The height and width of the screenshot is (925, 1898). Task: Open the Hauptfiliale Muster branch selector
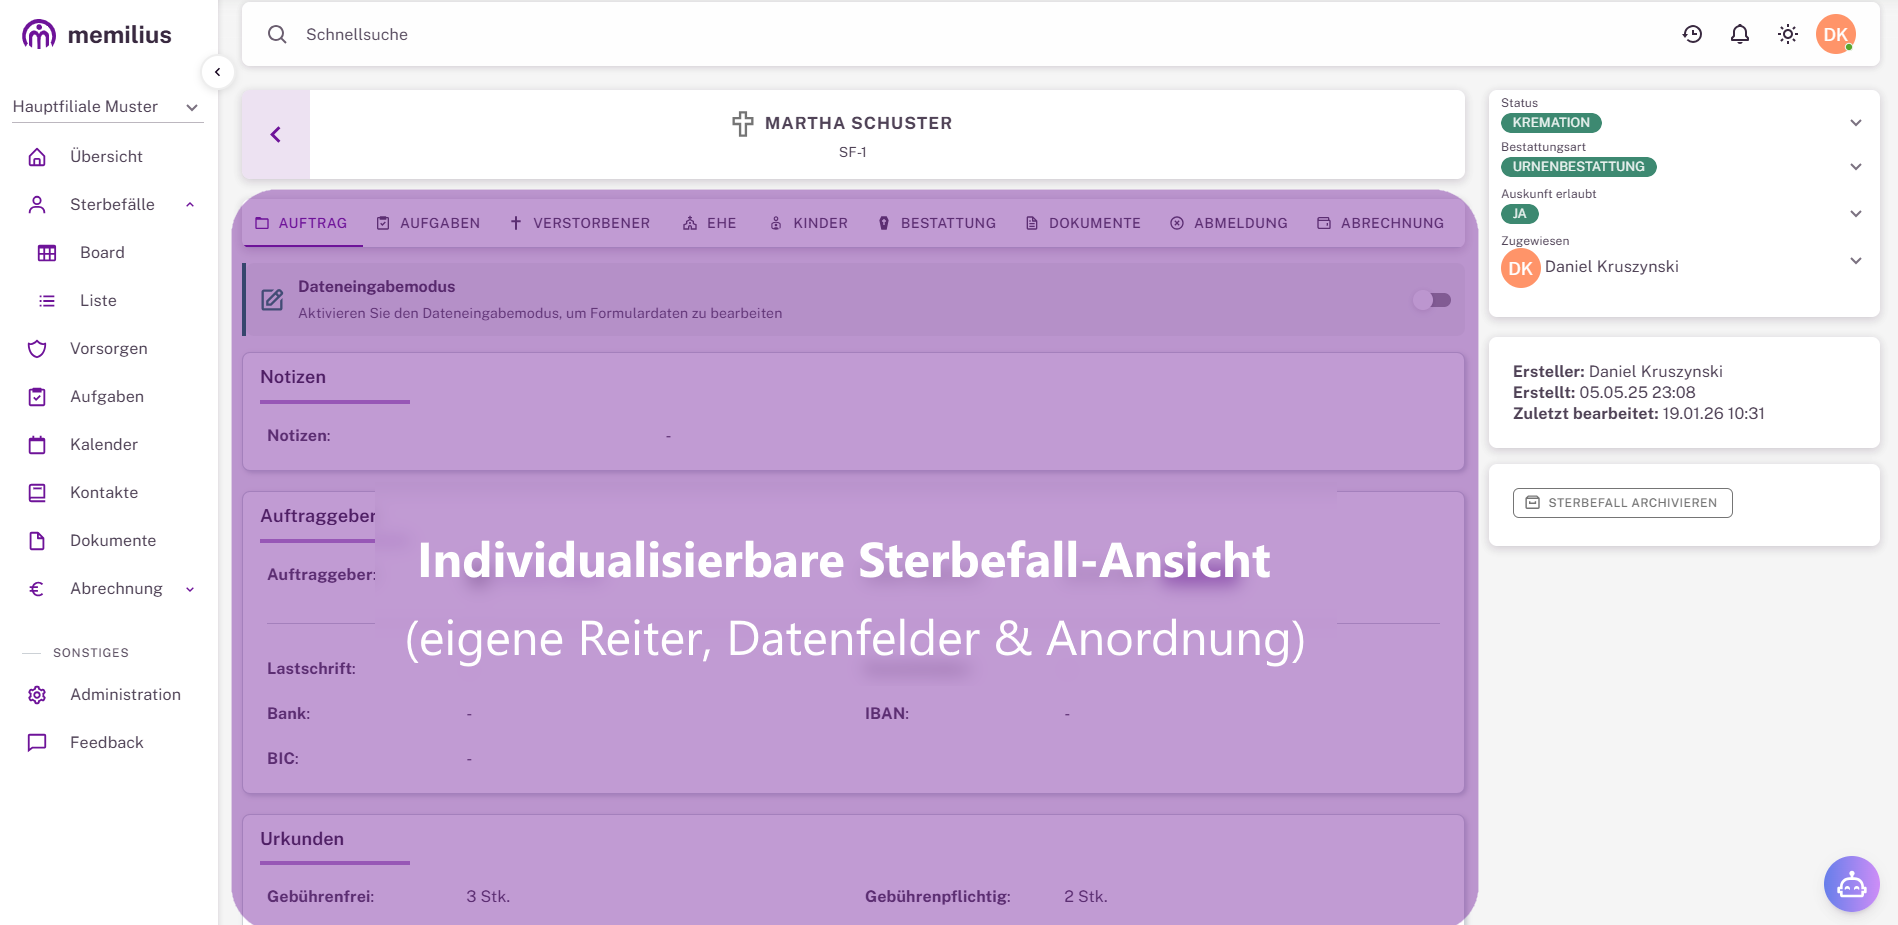coord(106,107)
